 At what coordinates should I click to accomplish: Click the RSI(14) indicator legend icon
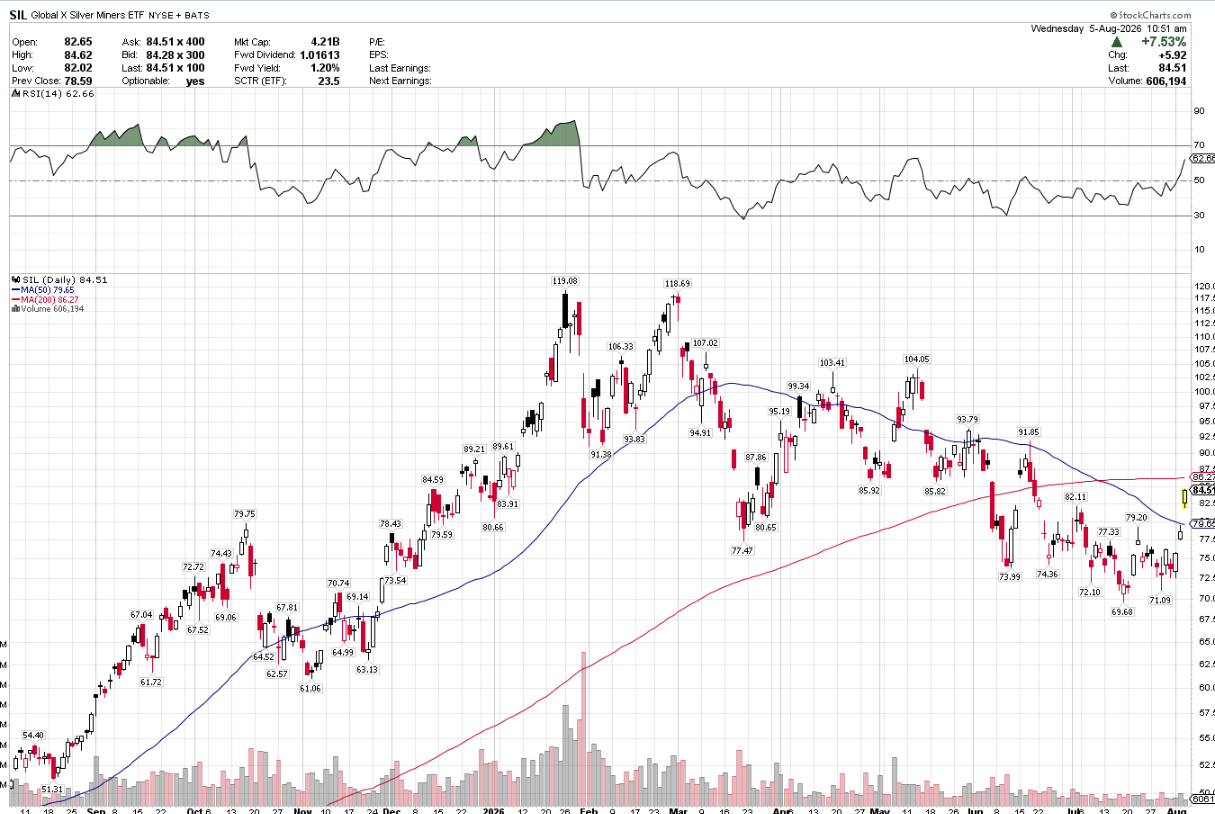coord(14,93)
